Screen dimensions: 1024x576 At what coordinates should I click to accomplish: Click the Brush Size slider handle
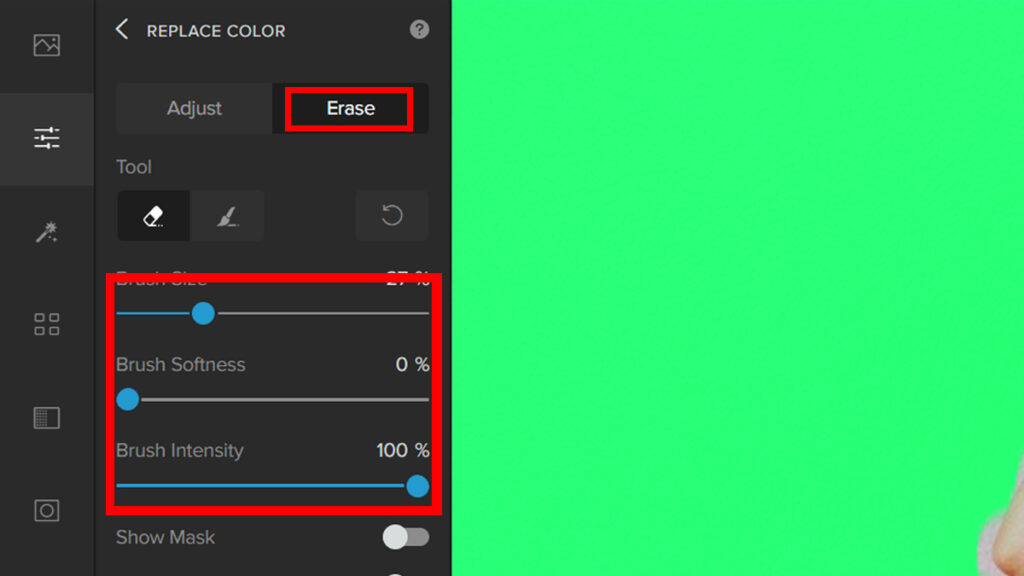click(203, 313)
